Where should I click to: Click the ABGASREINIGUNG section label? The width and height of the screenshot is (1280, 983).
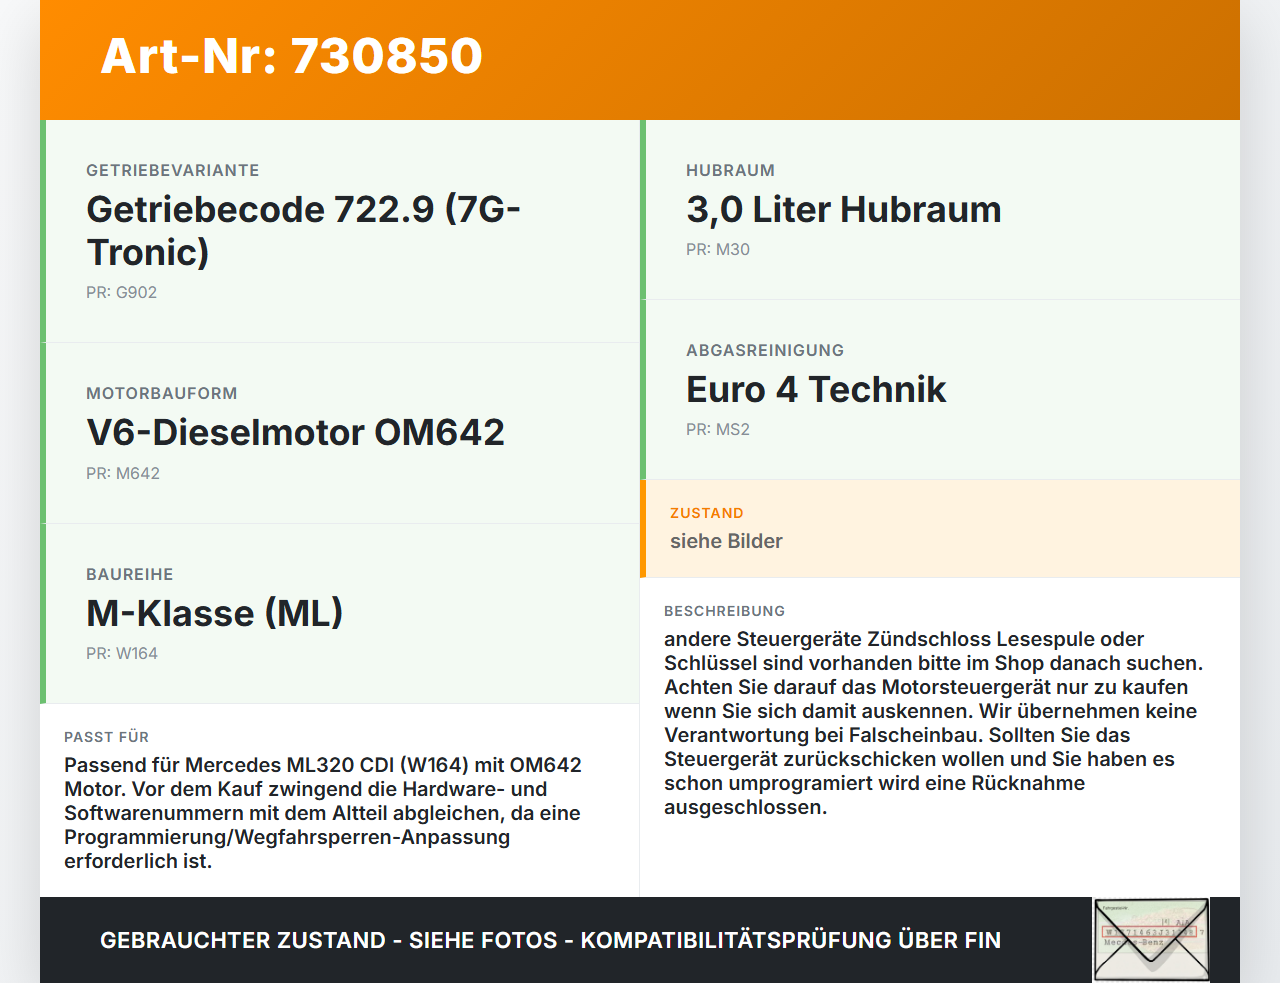tap(765, 351)
